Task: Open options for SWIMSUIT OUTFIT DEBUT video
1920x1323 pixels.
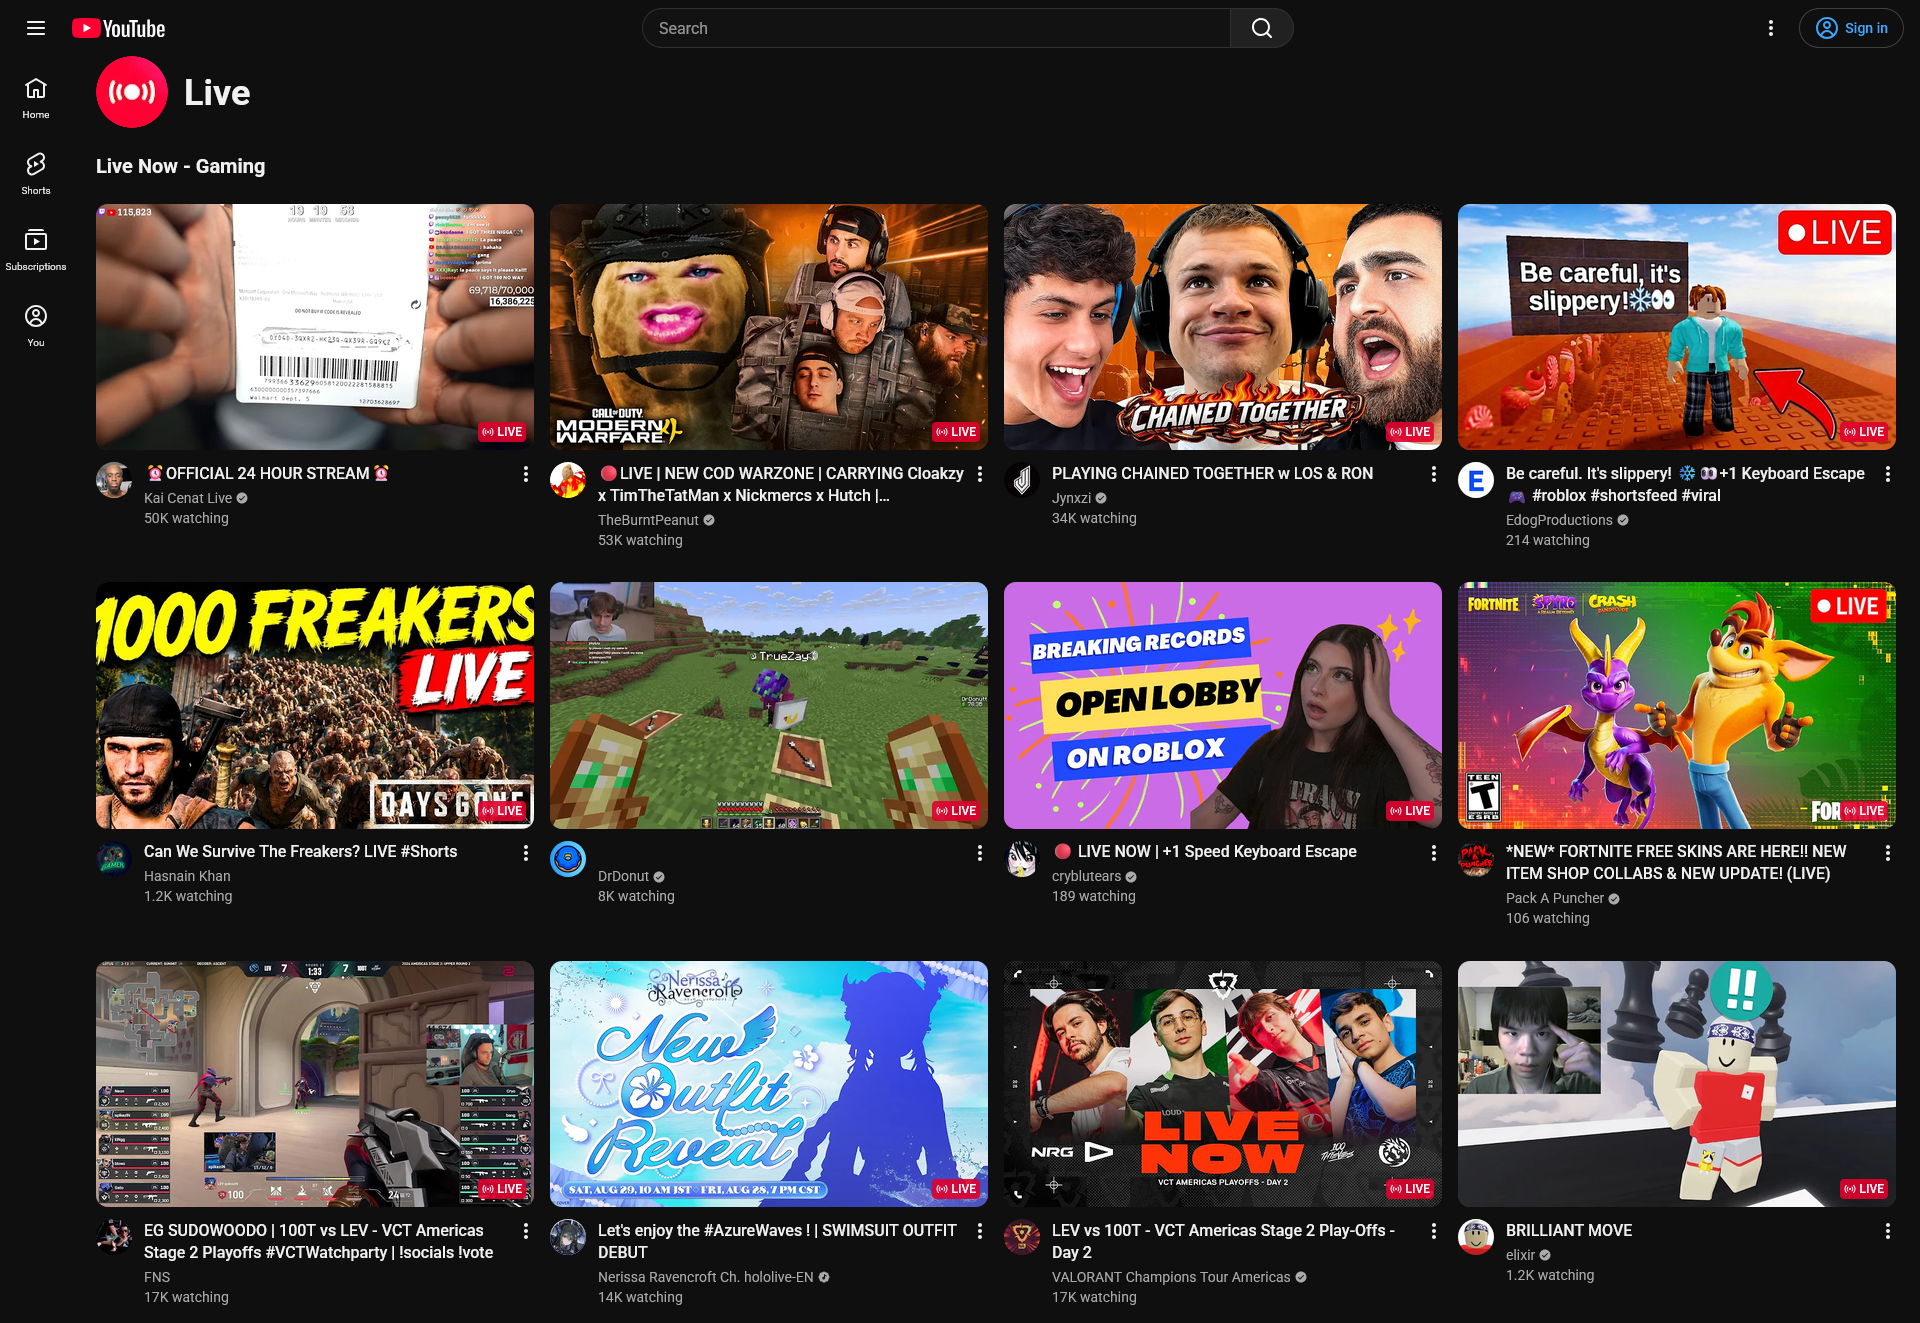Action: [980, 1231]
